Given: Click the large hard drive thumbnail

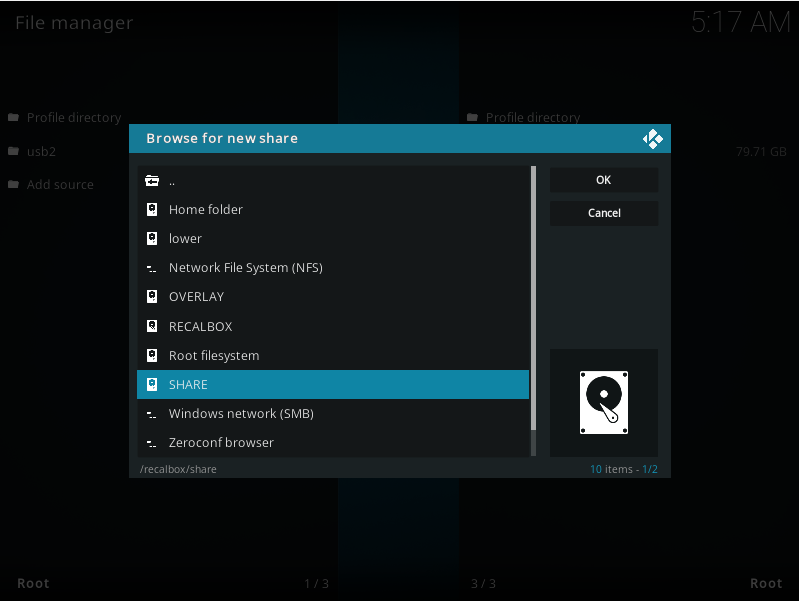Looking at the screenshot, I should [x=604, y=403].
